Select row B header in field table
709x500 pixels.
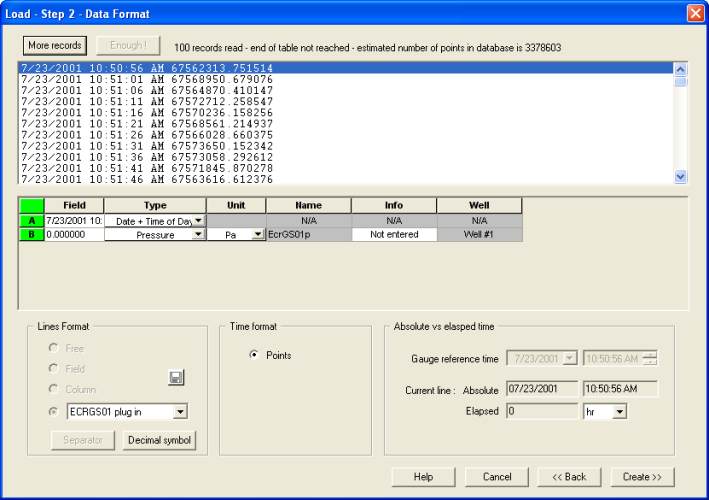[x=31, y=234]
